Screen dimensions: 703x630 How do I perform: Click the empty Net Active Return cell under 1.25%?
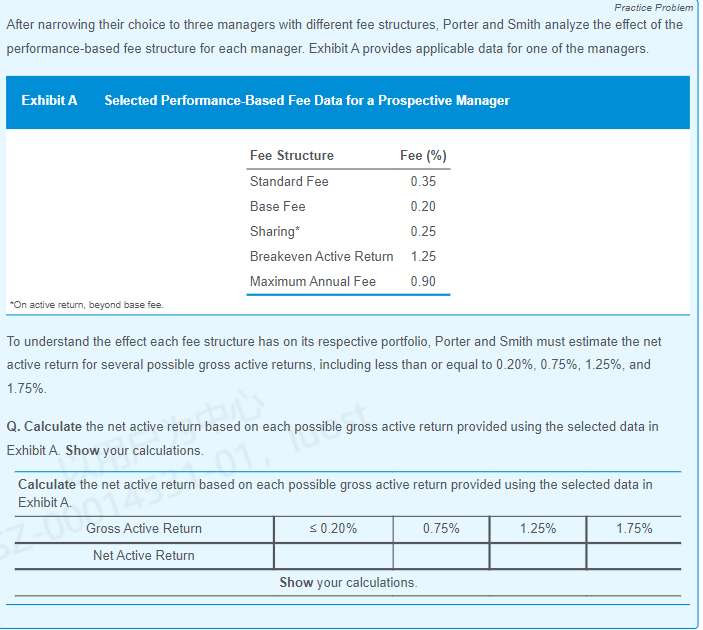(x=537, y=556)
